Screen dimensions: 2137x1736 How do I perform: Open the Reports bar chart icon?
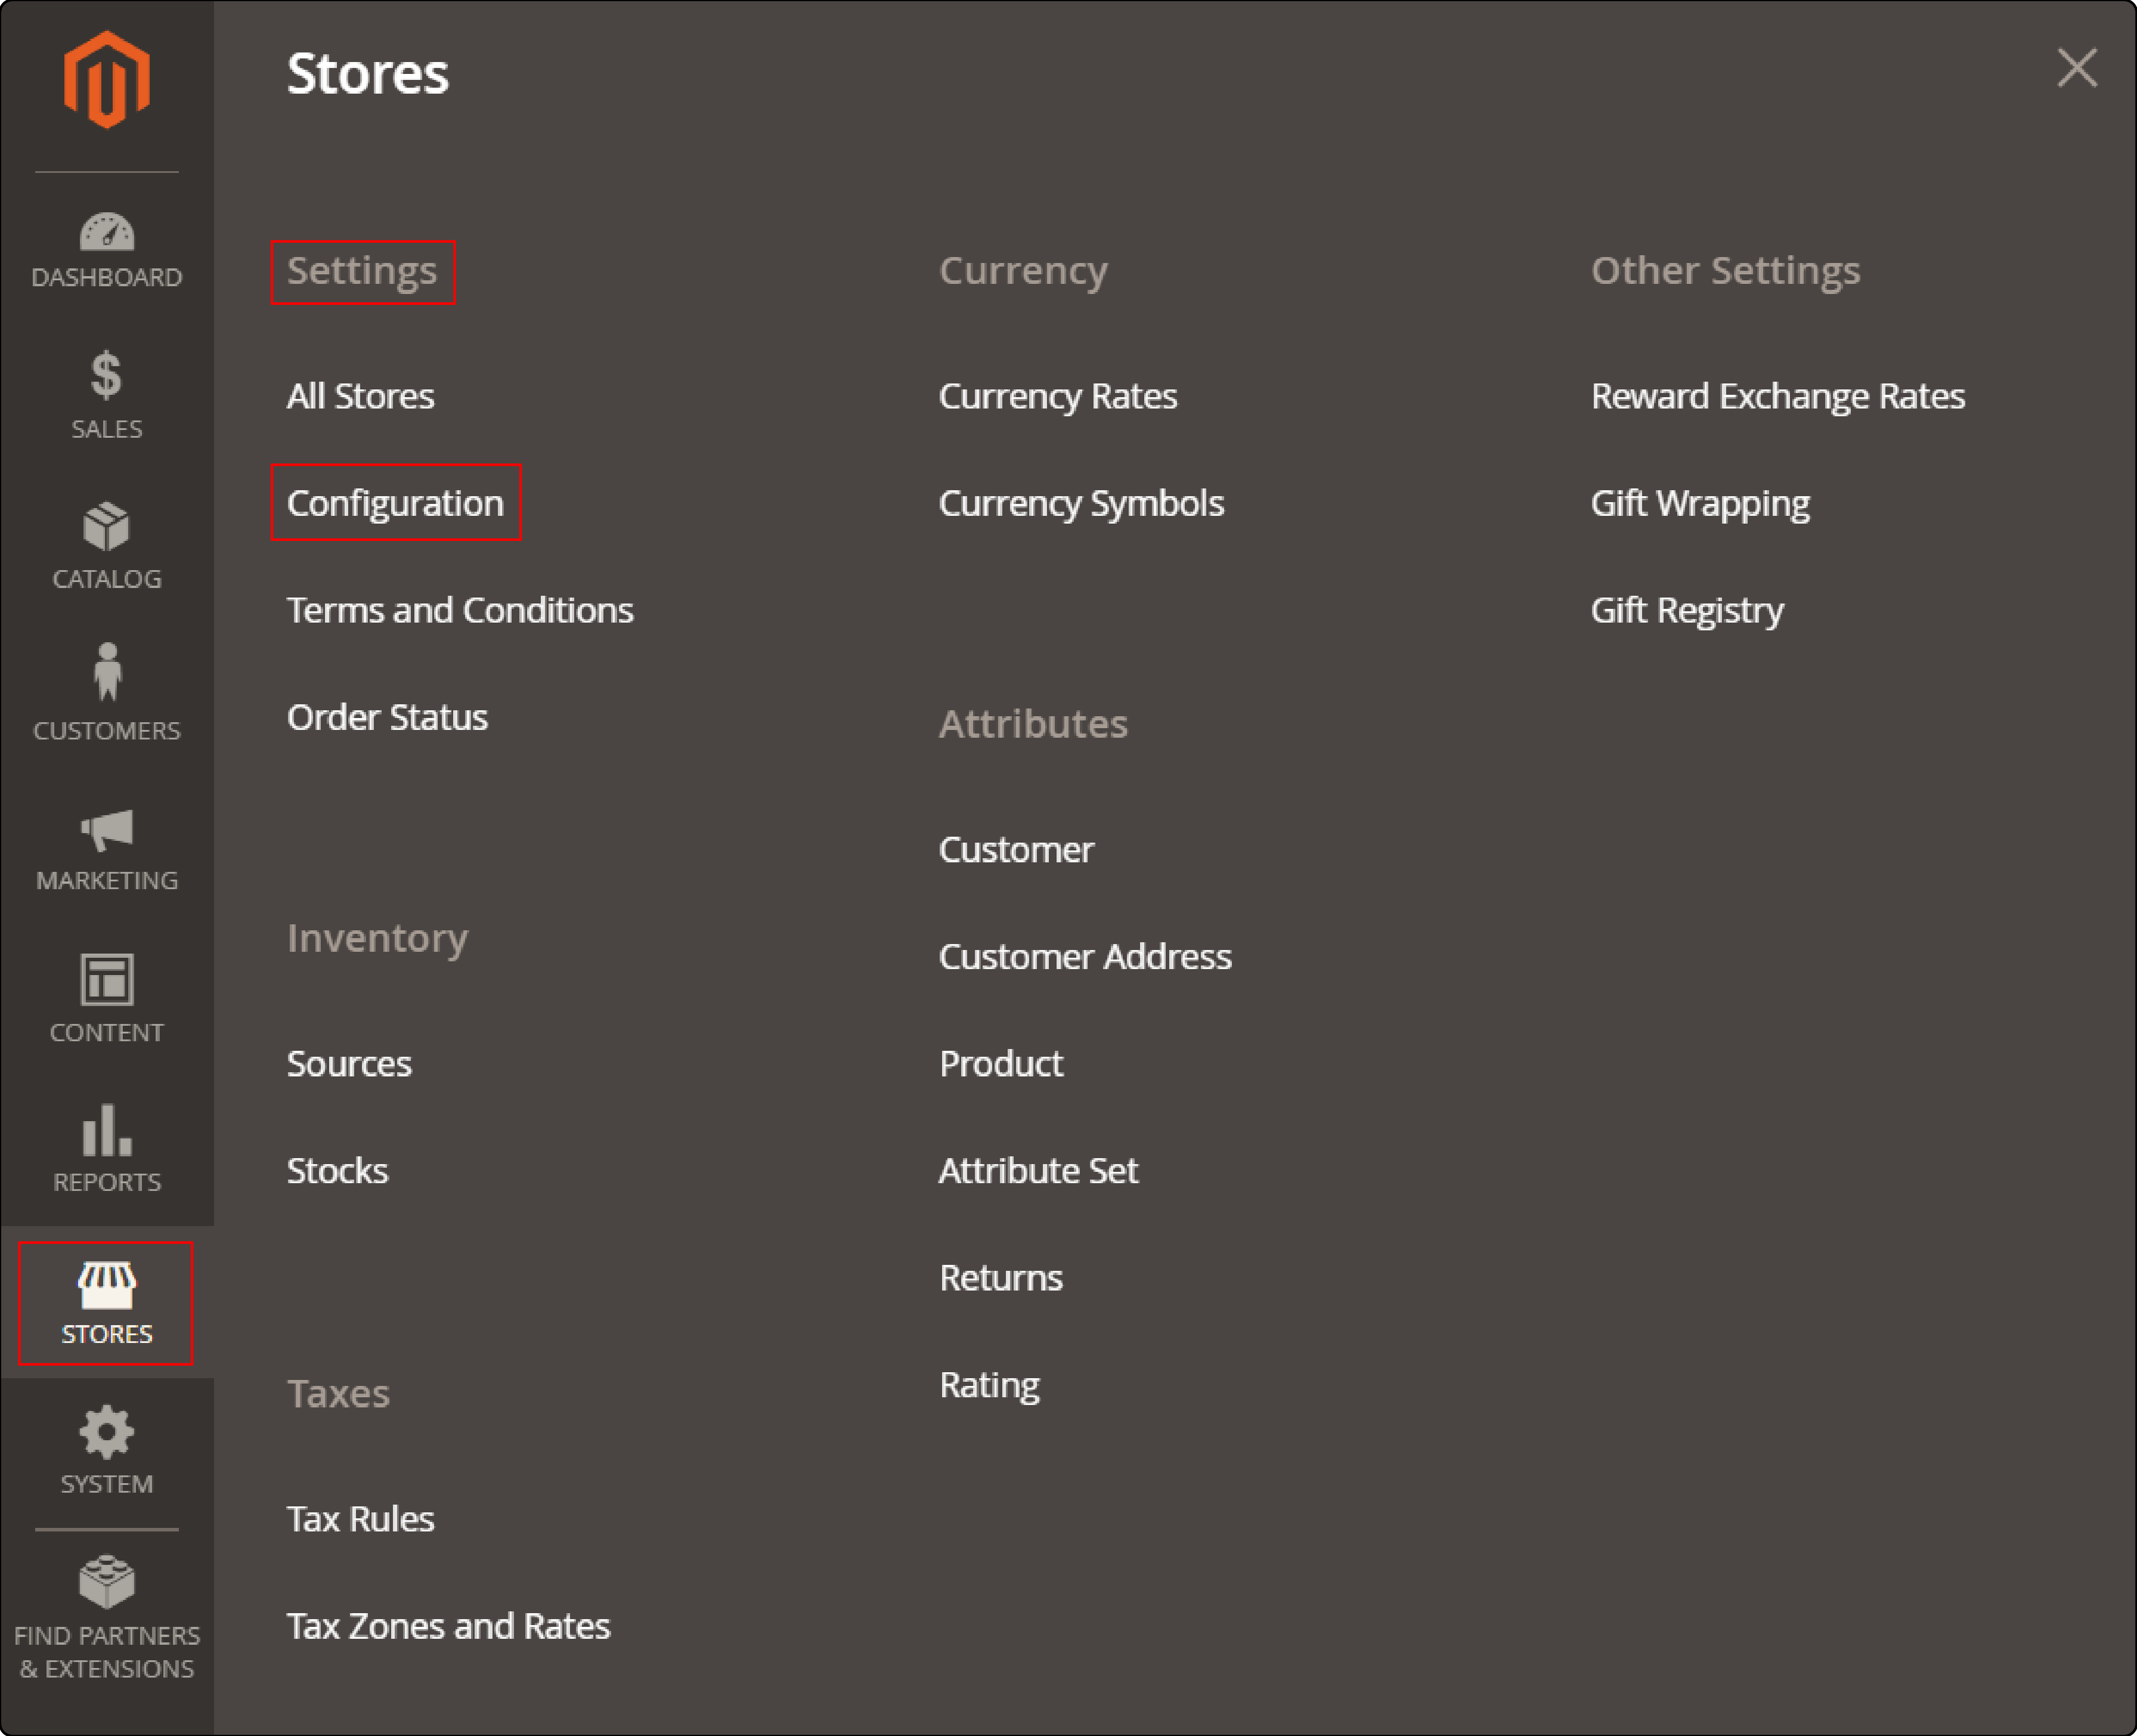pyautogui.click(x=107, y=1130)
